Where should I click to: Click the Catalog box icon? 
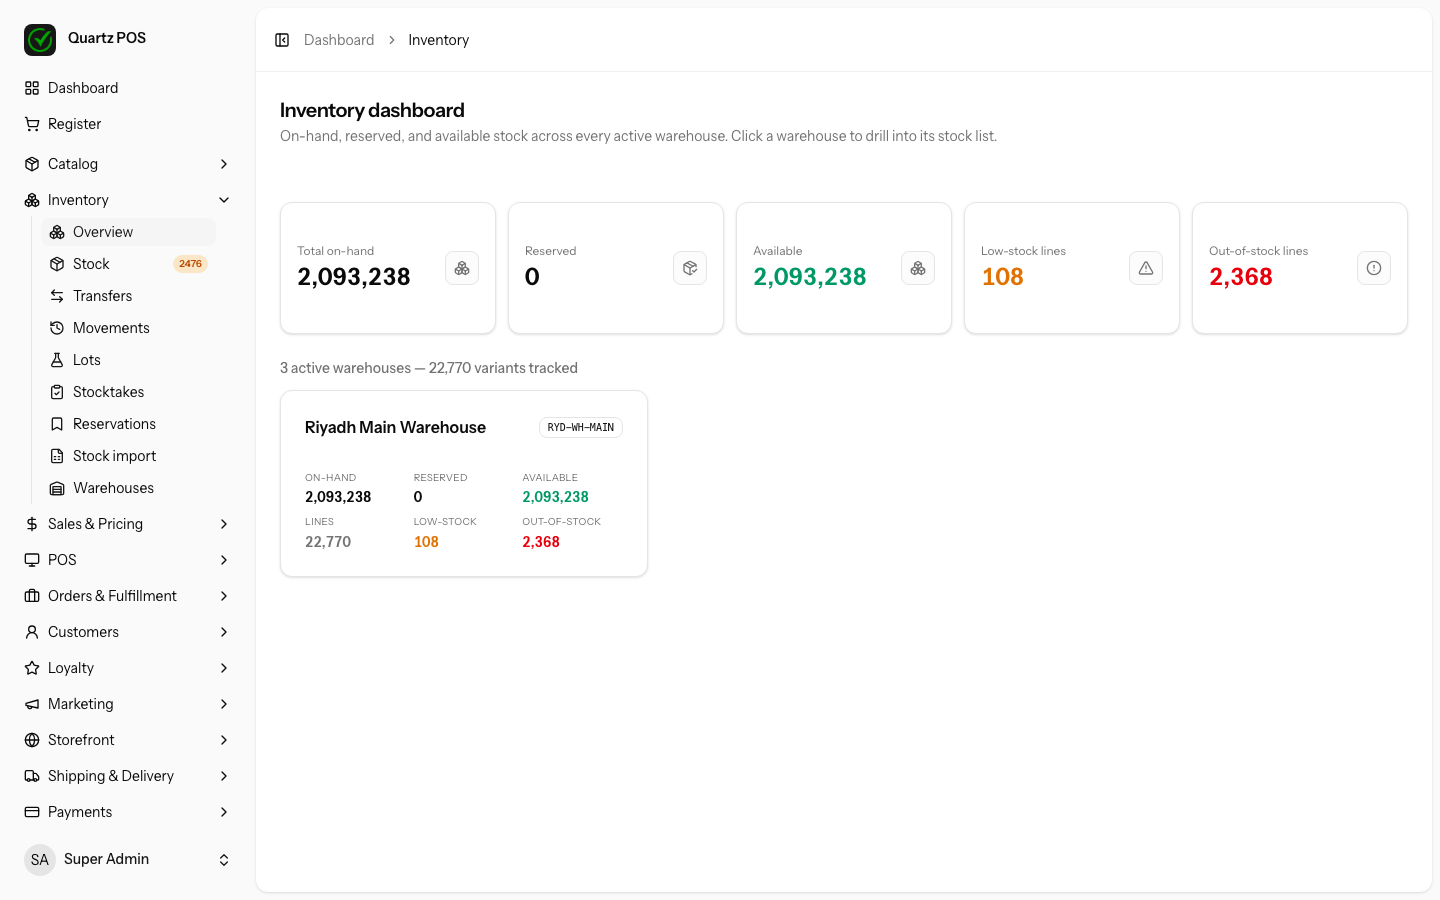coord(32,164)
